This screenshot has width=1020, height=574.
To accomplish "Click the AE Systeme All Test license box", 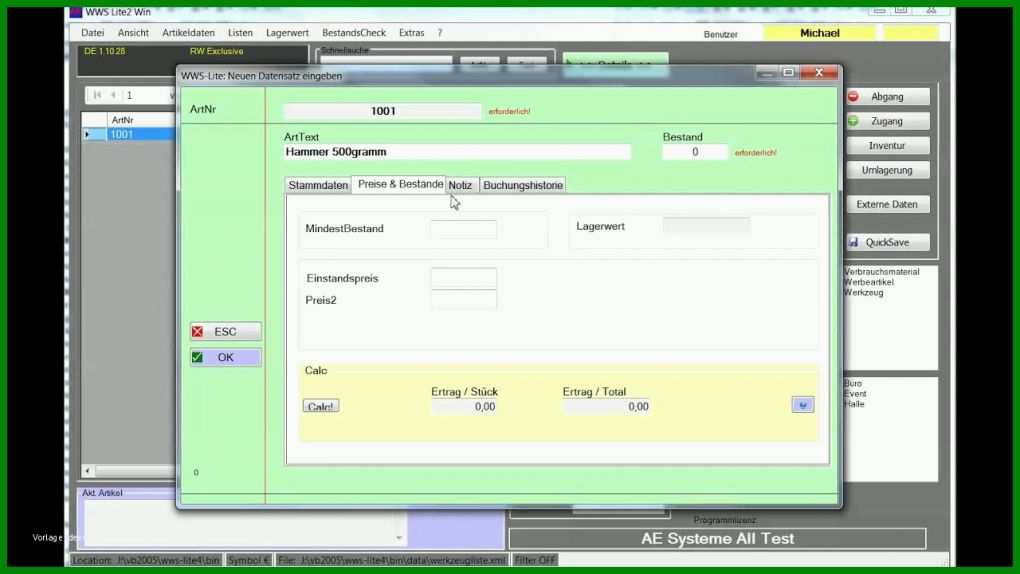I will [718, 539].
